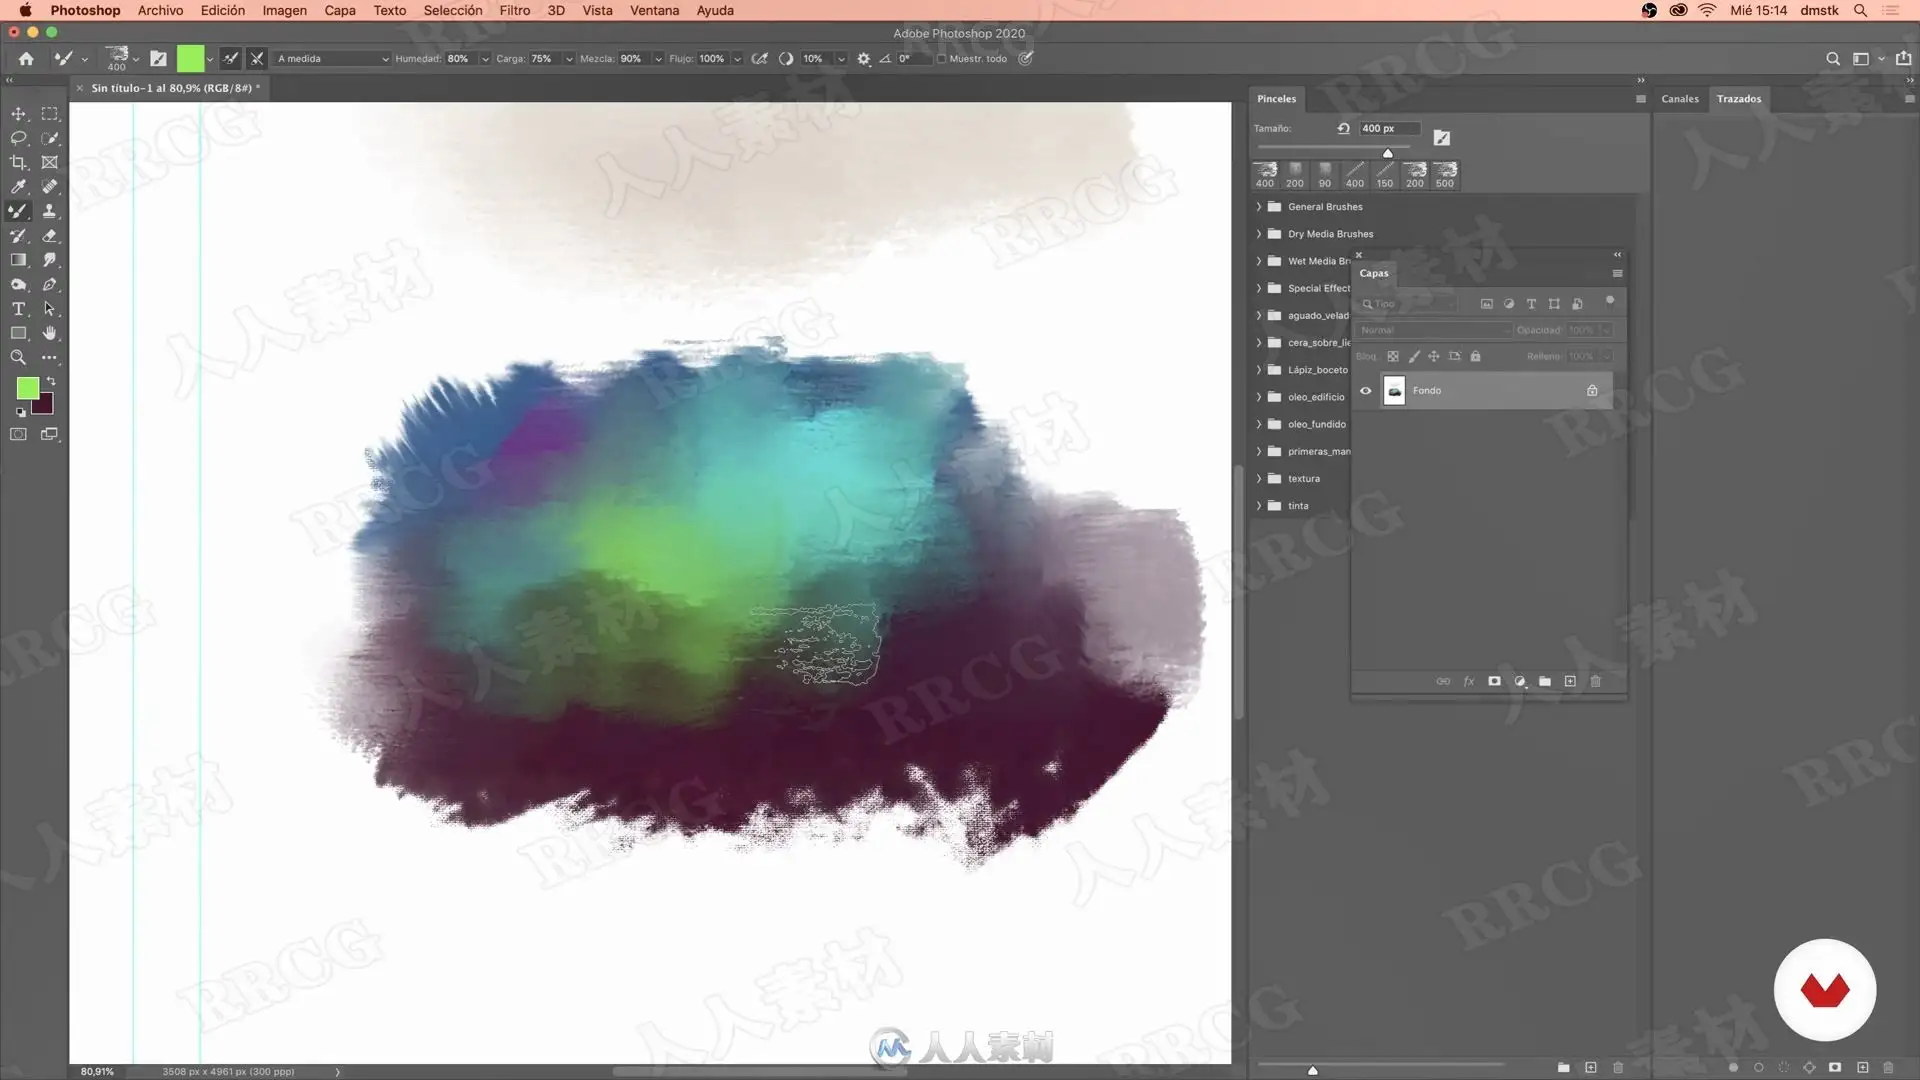Image resolution: width=1920 pixels, height=1080 pixels.
Task: Open the Filtro menu
Action: click(x=514, y=10)
